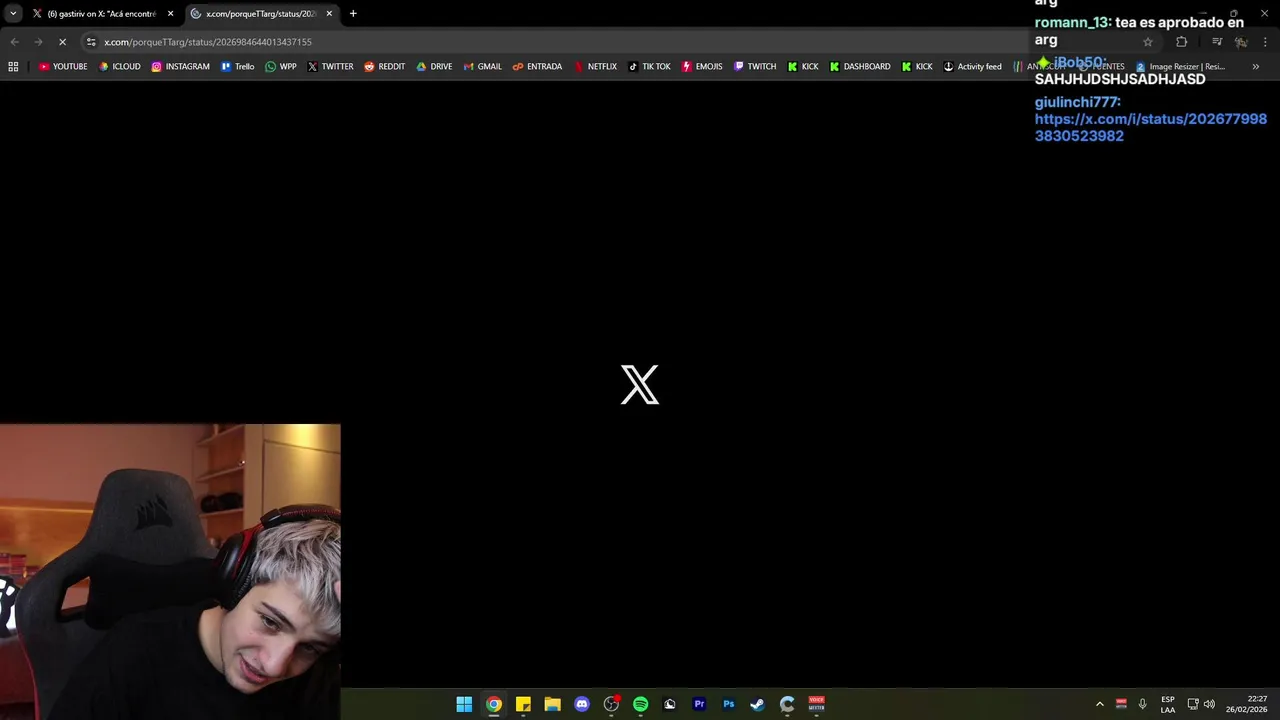This screenshot has height=720, width=1280.
Task: Switch to the gastiriv on X tab
Action: pyautogui.click(x=102, y=14)
